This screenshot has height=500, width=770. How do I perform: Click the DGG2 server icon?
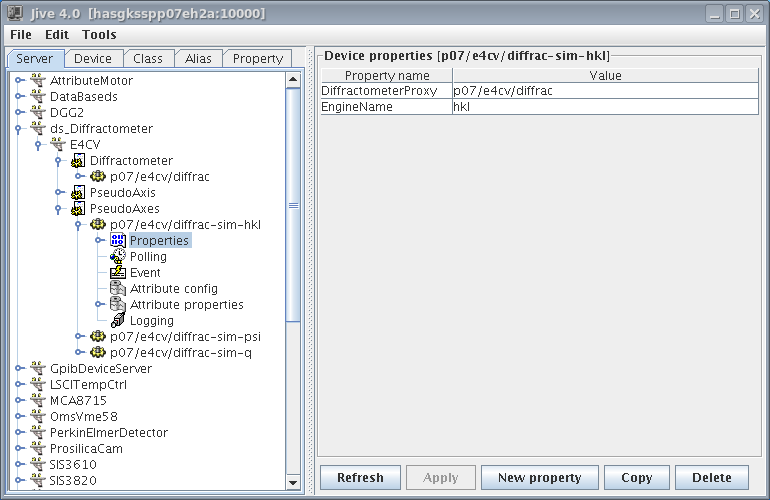point(37,112)
